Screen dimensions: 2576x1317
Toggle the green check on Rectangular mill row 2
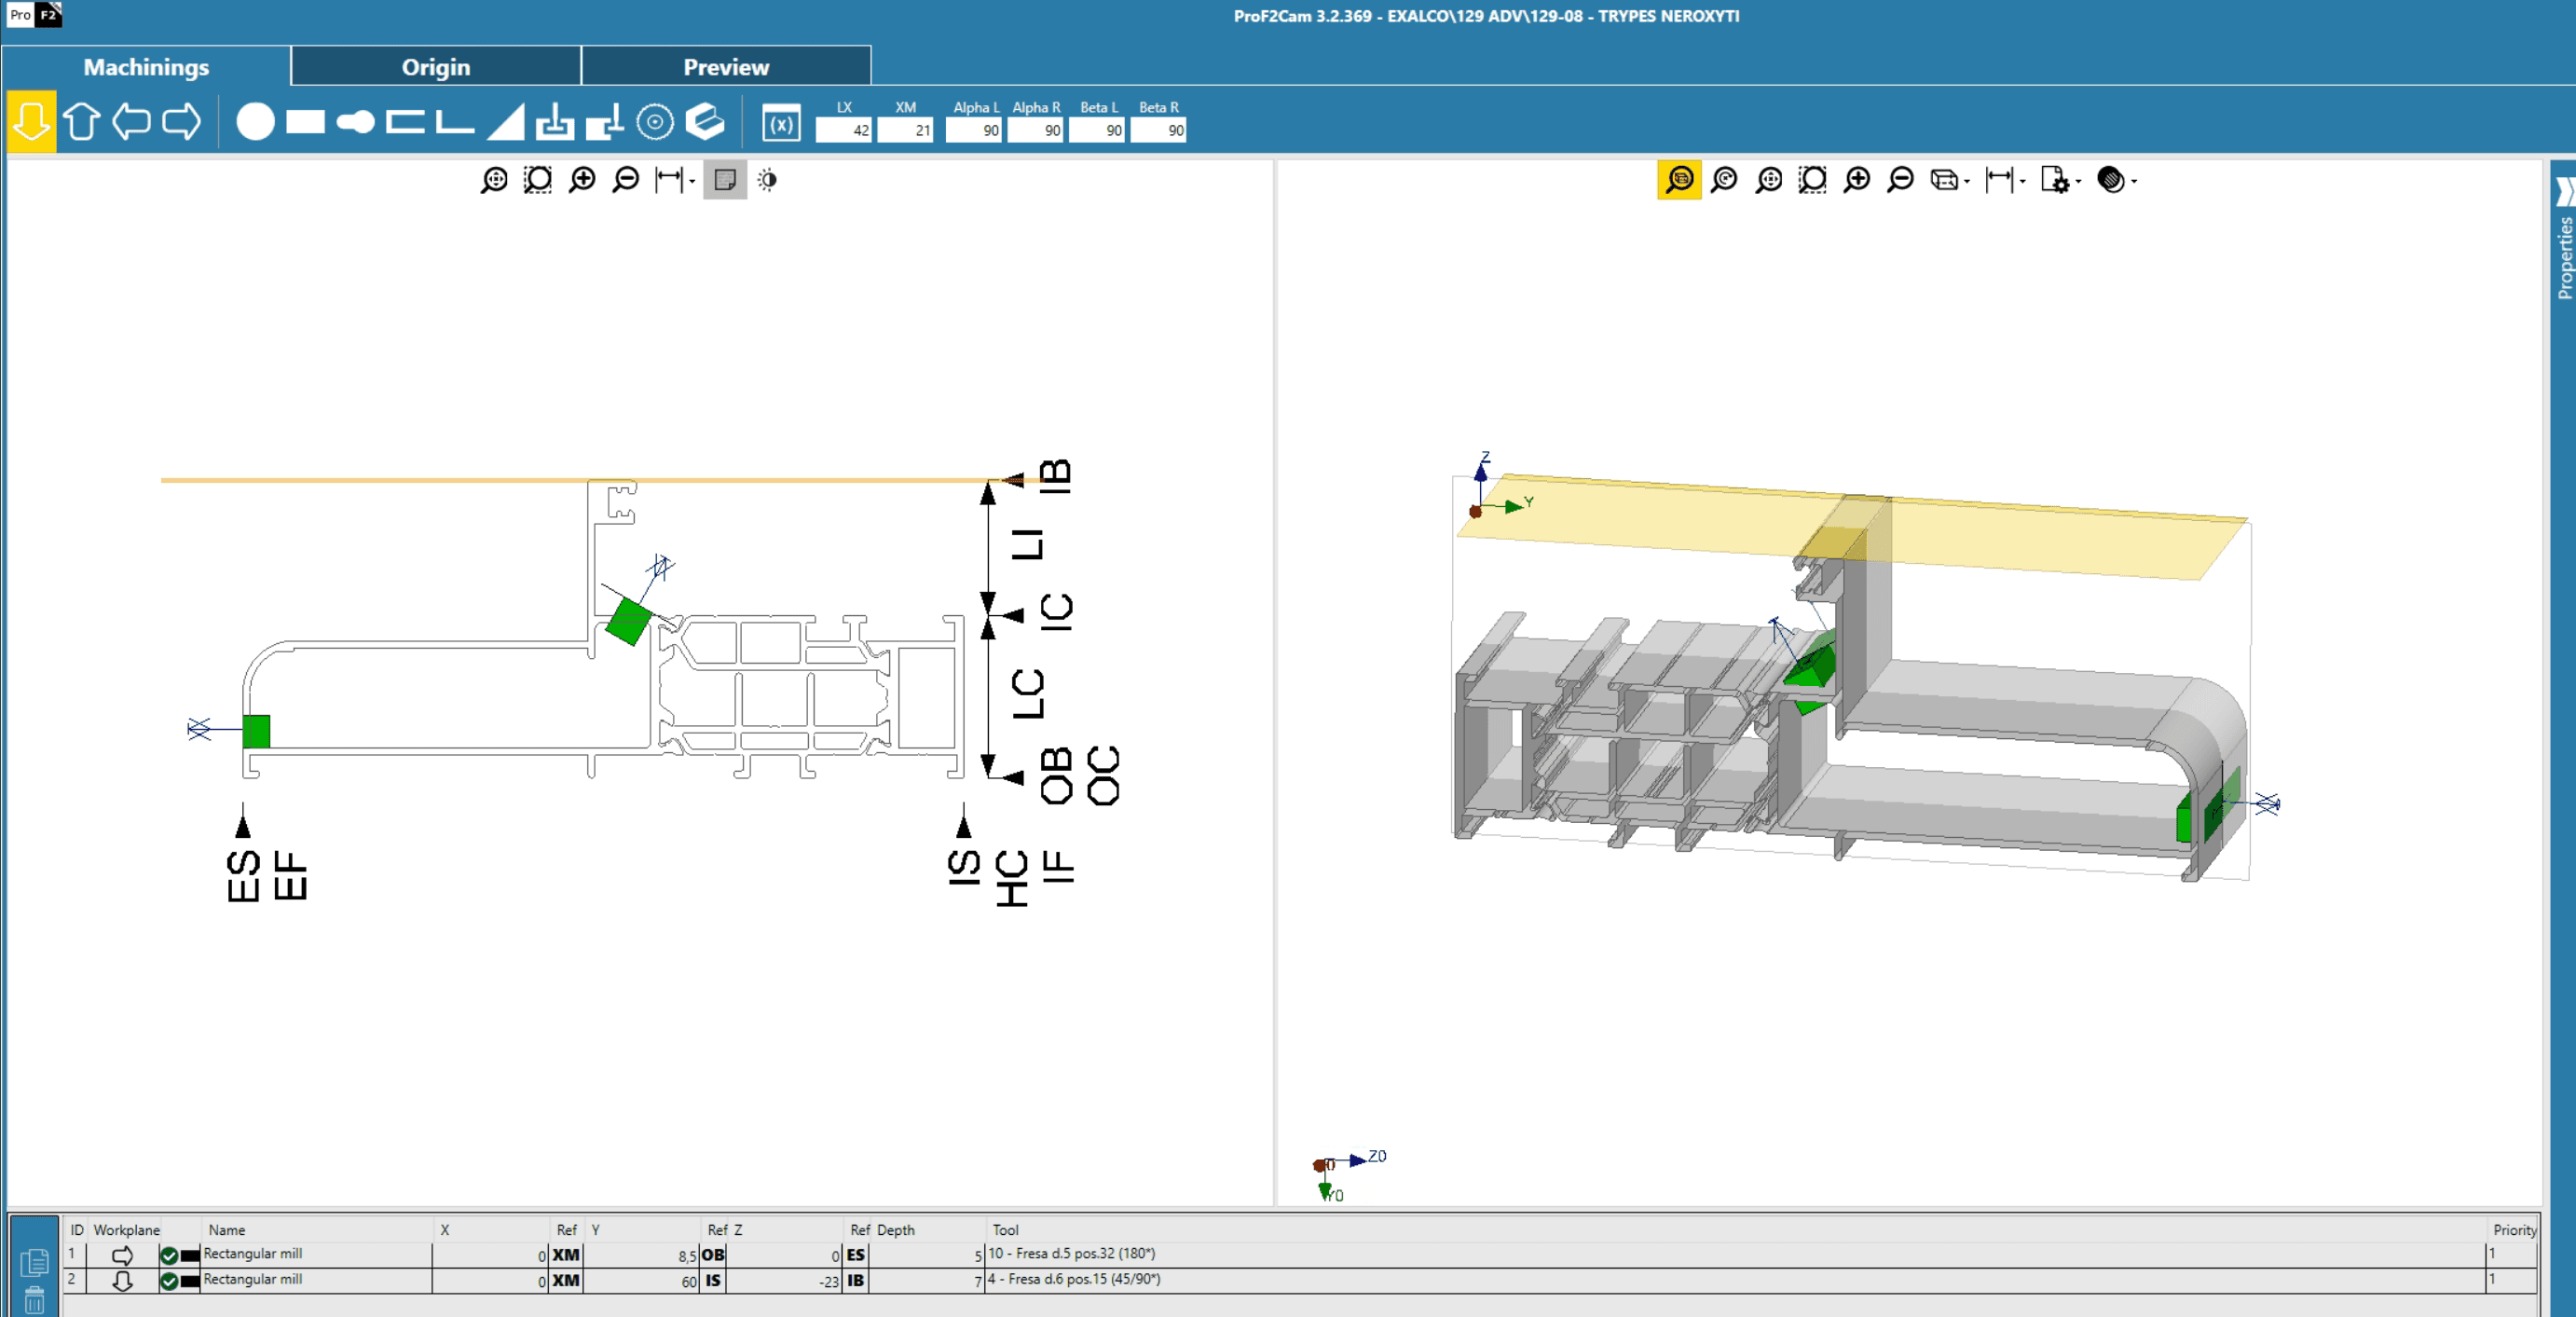point(169,1281)
